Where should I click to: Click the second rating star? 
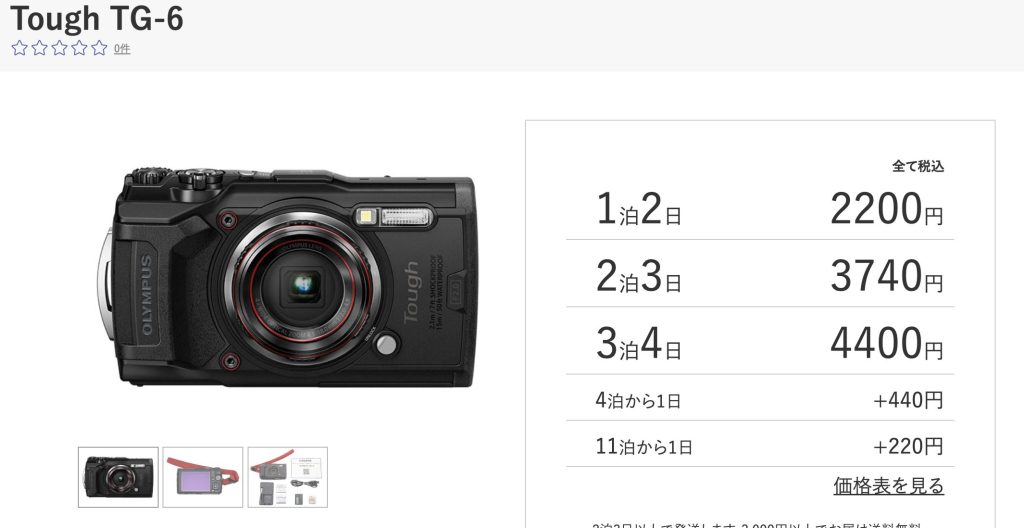click(x=39, y=48)
